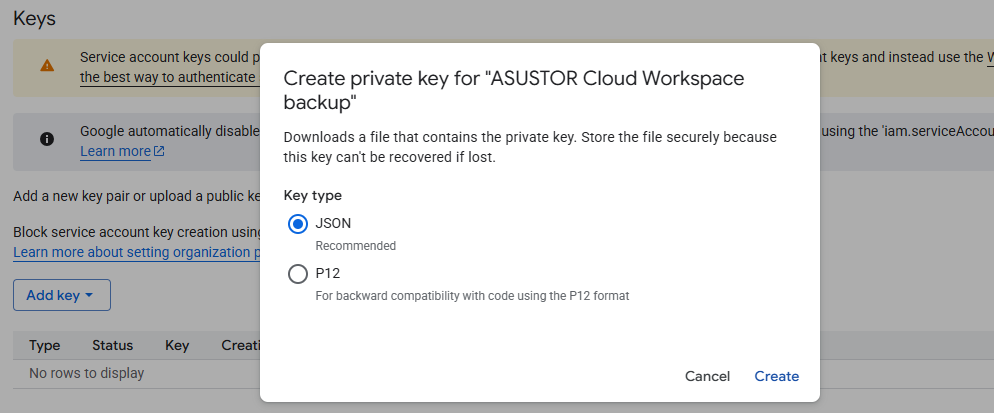
Task: Click Create to download the key
Action: [x=777, y=376]
